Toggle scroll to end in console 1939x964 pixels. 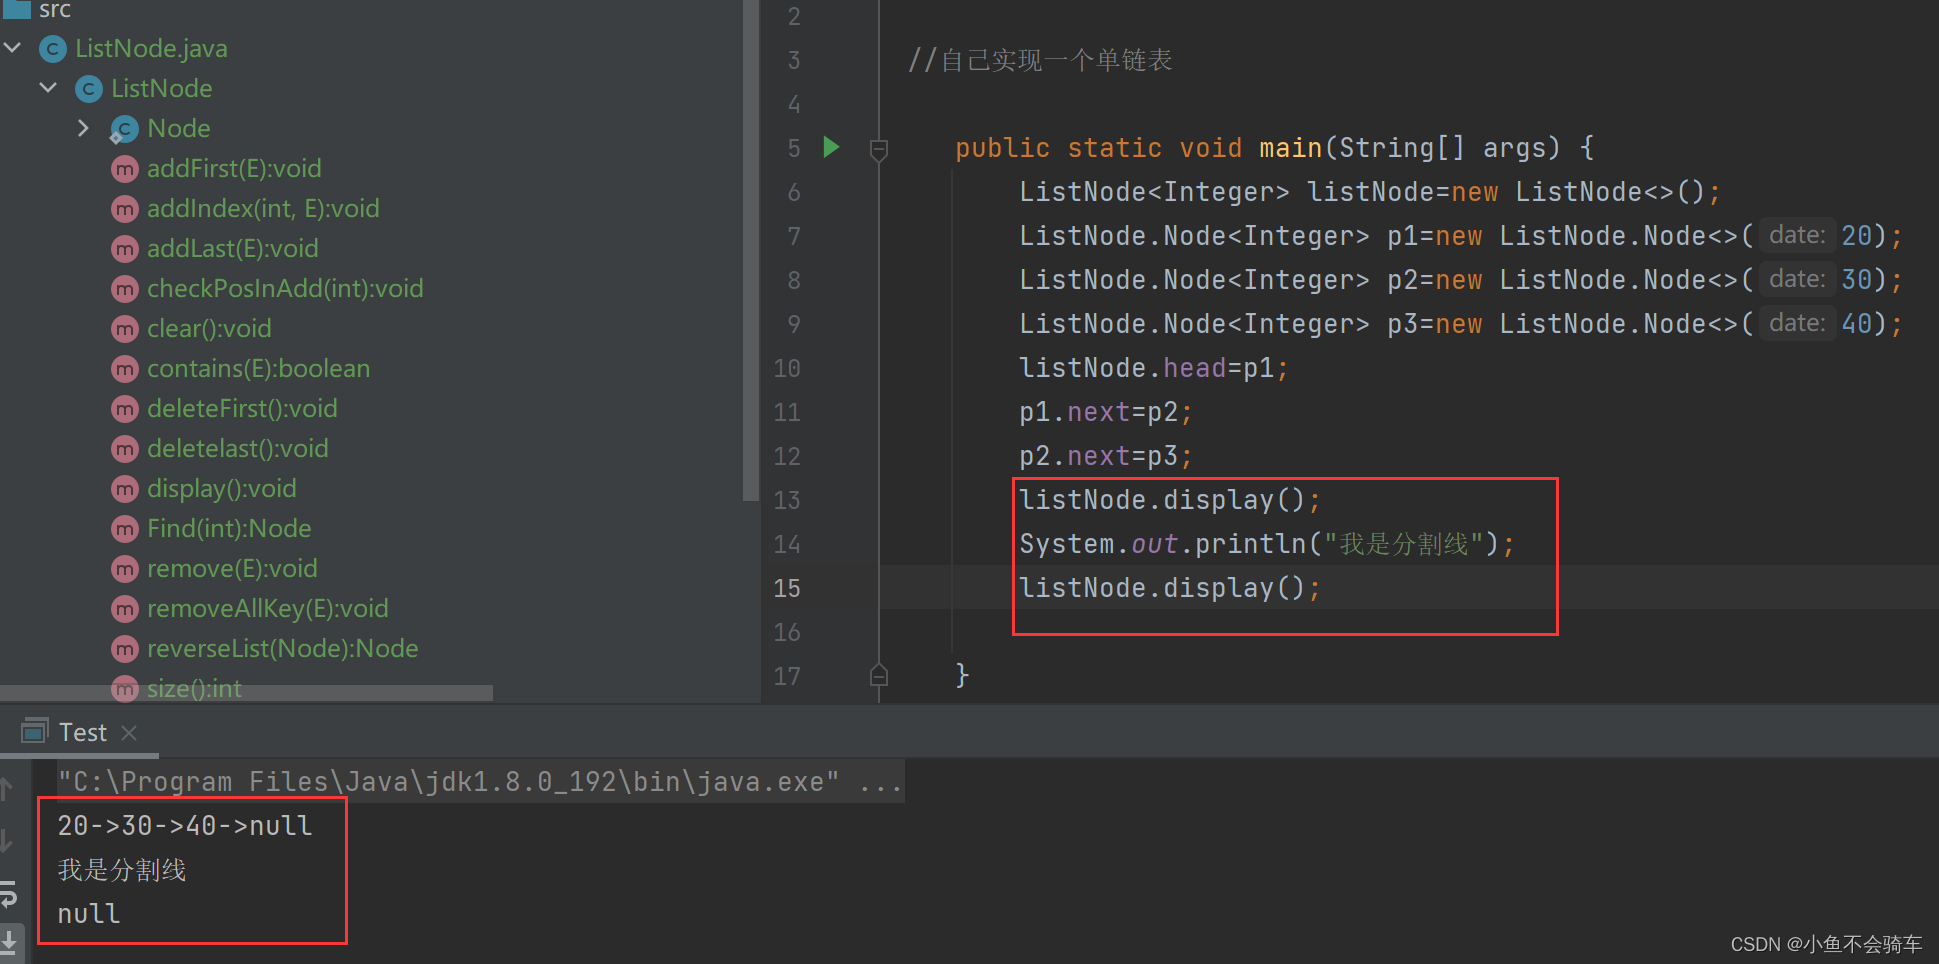coord(8,942)
